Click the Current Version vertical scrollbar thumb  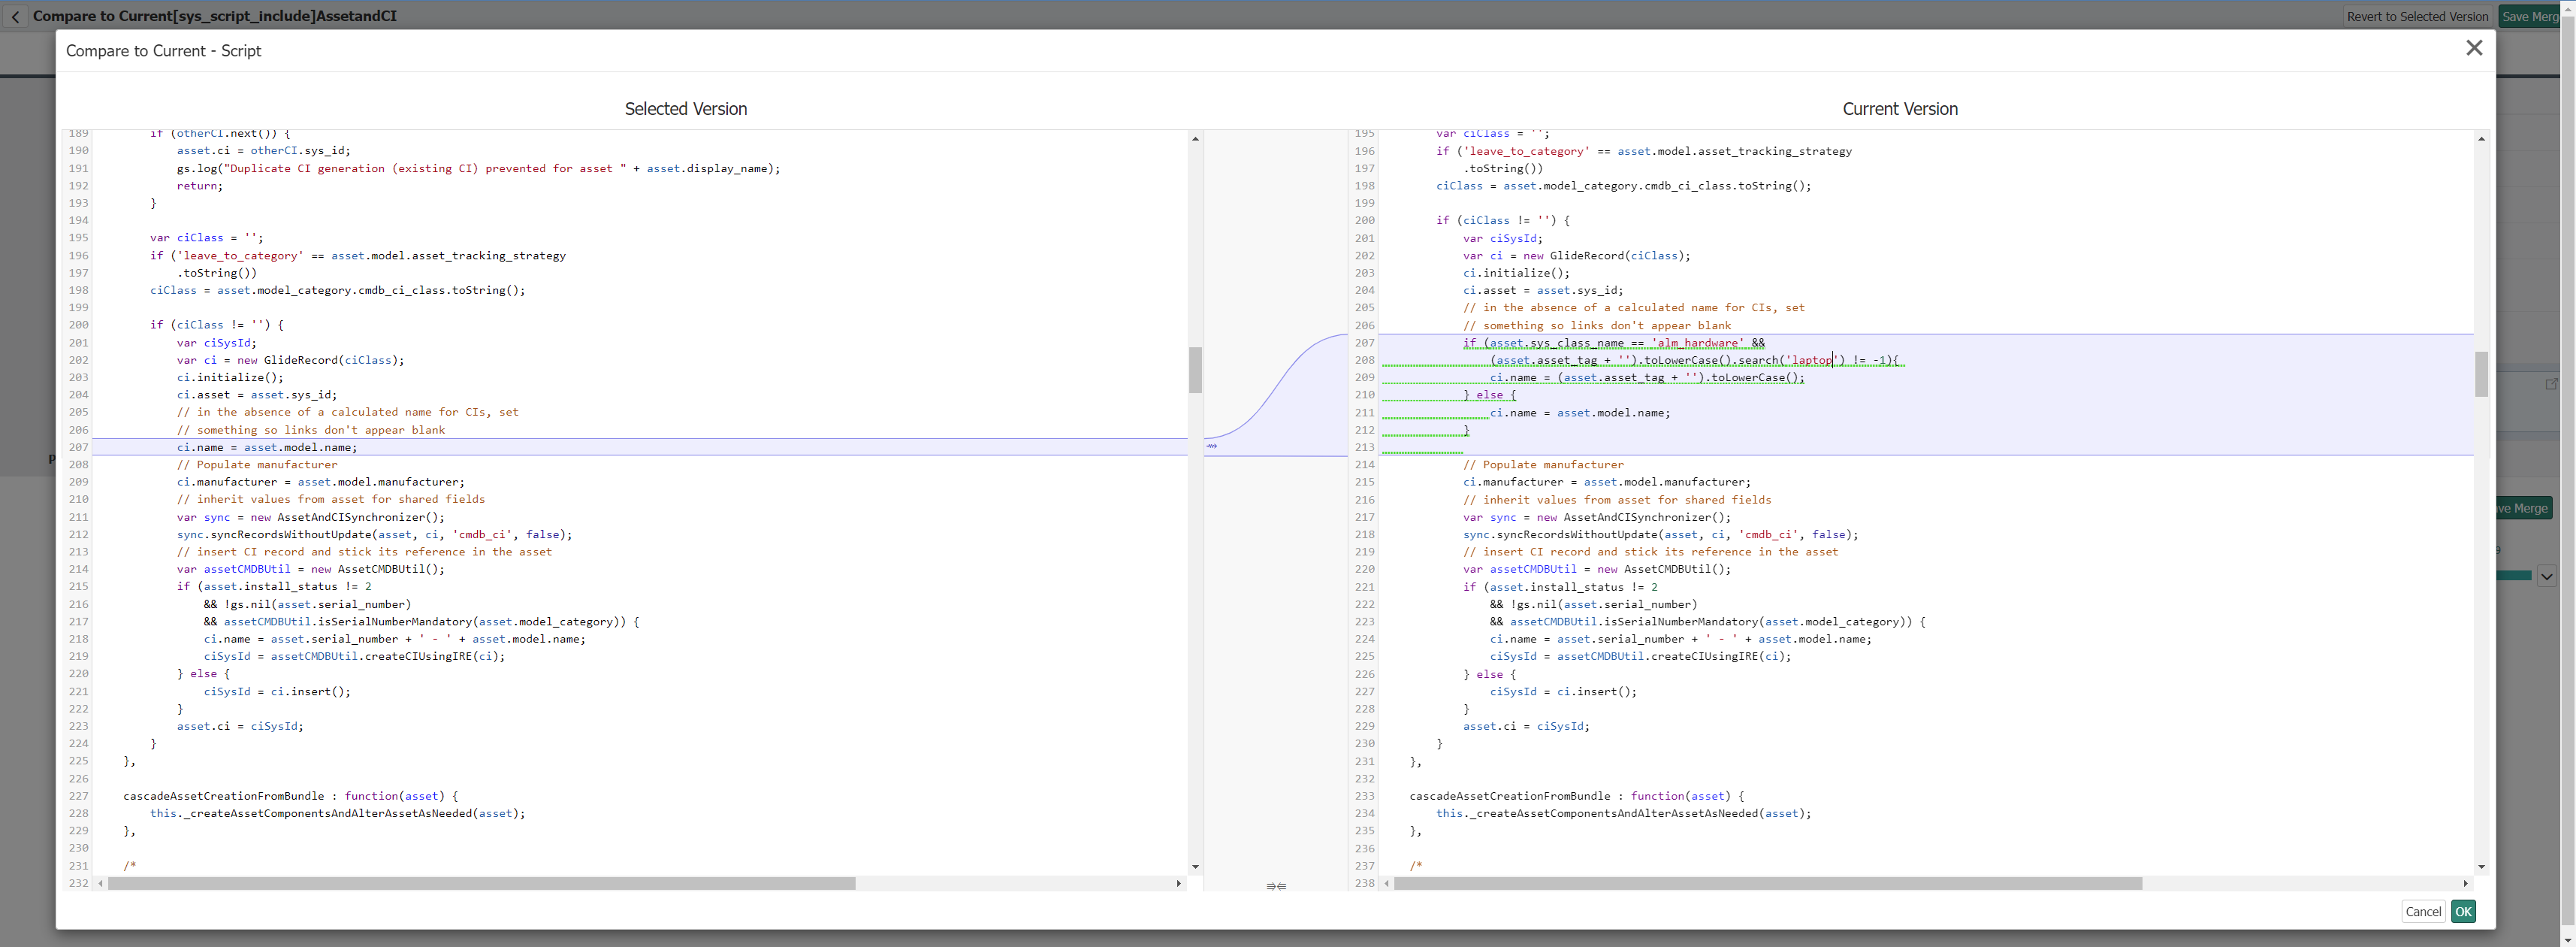point(2481,375)
